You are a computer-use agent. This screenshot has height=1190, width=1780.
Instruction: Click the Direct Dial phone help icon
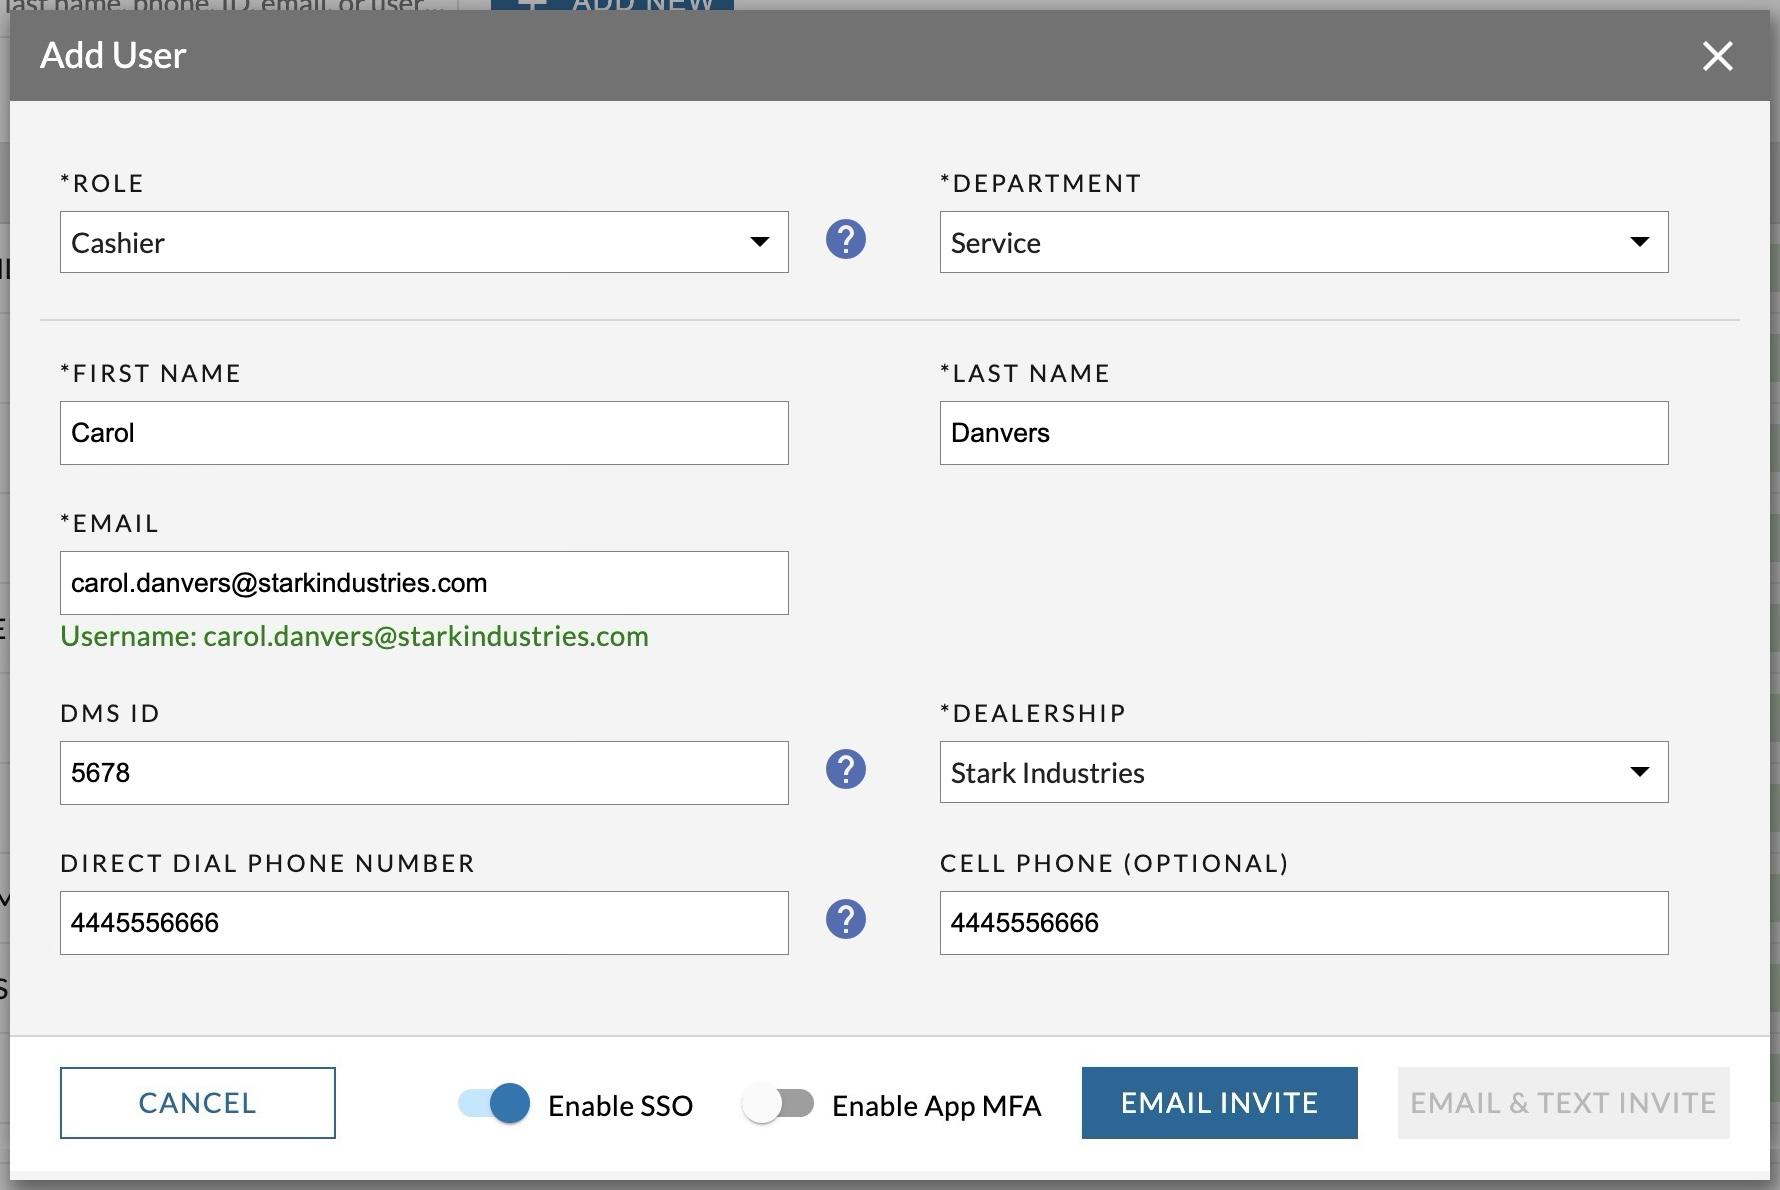click(x=845, y=920)
